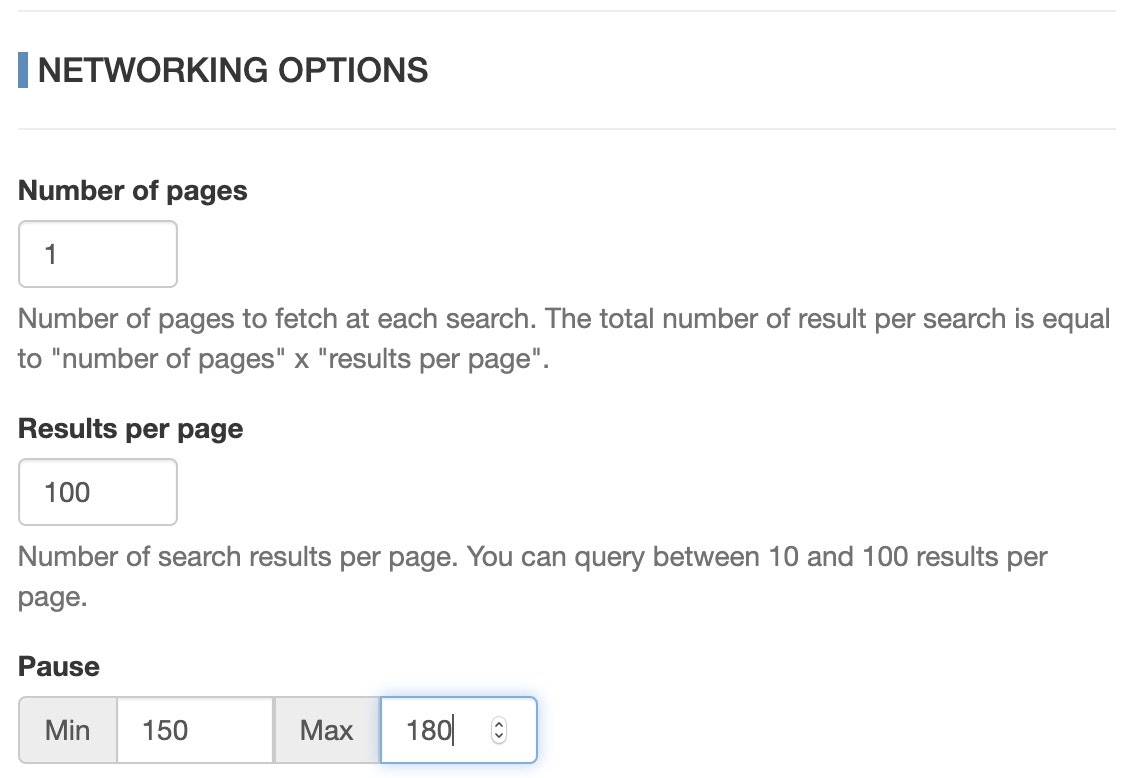Image resolution: width=1146 pixels, height=778 pixels.
Task: Click the Min addon label
Action: tap(68, 730)
